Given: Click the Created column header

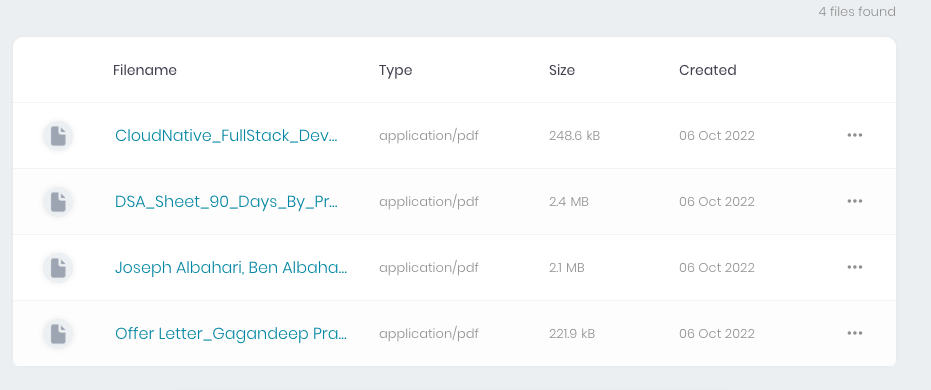Looking at the screenshot, I should [708, 70].
